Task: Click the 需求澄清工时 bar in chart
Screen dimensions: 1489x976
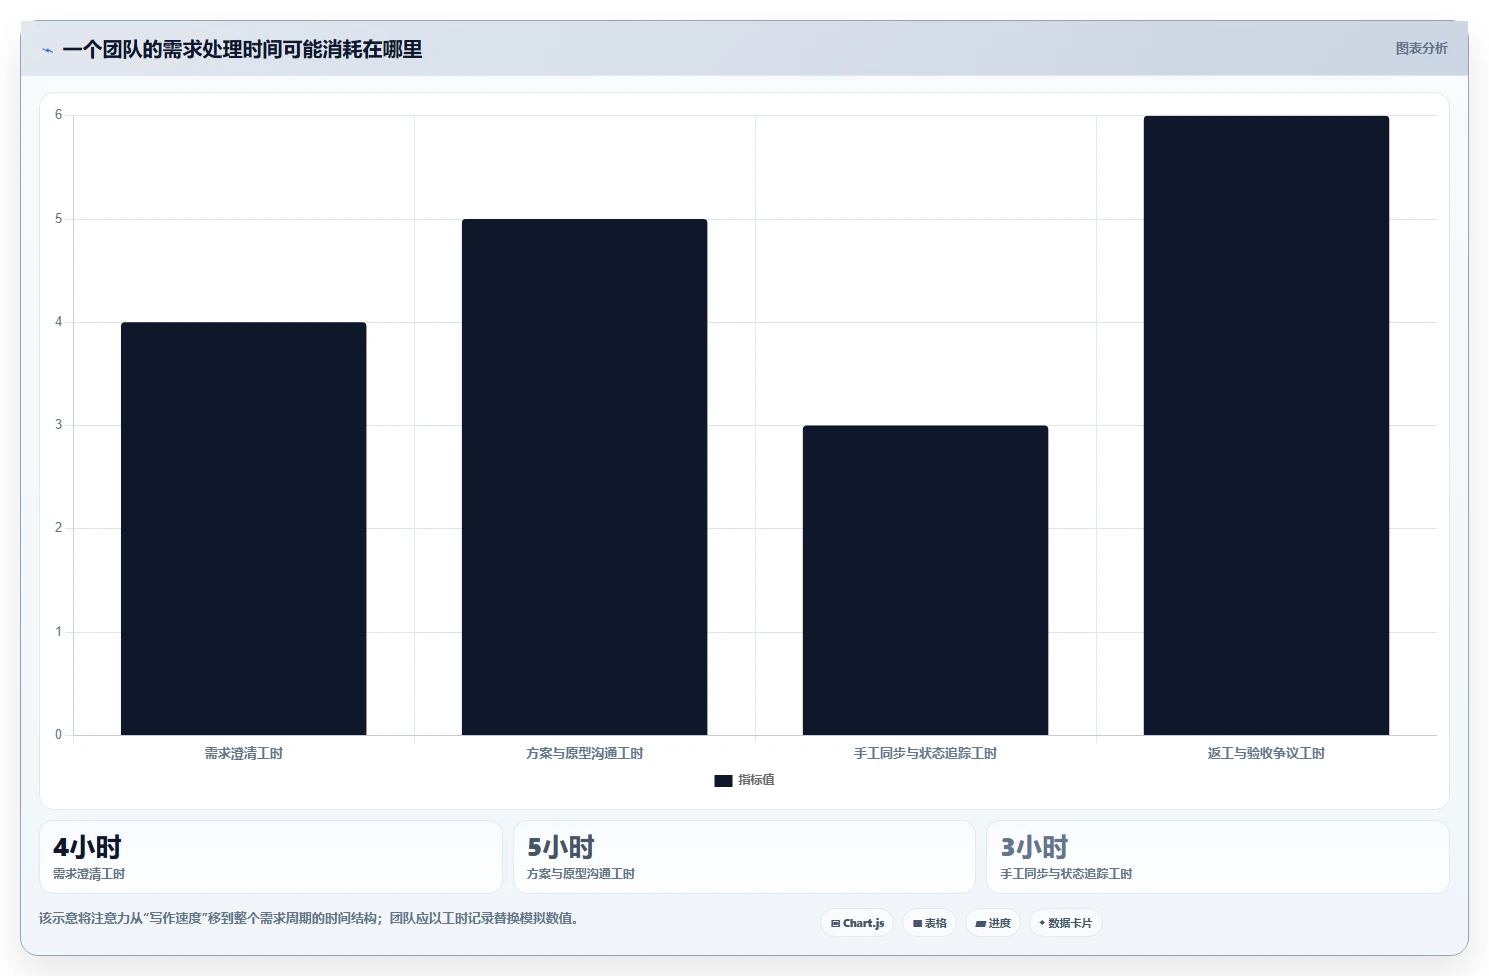Action: [x=244, y=528]
